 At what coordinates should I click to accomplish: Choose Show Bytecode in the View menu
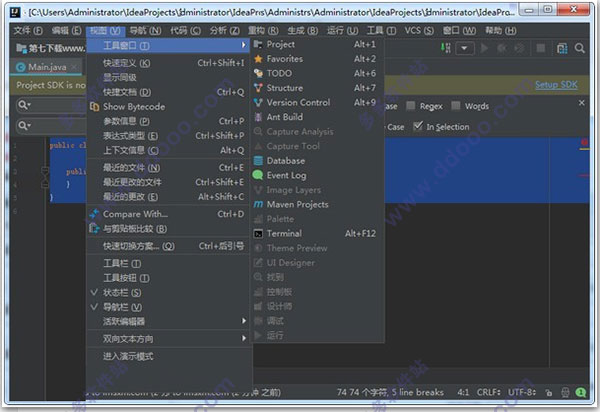(168, 107)
